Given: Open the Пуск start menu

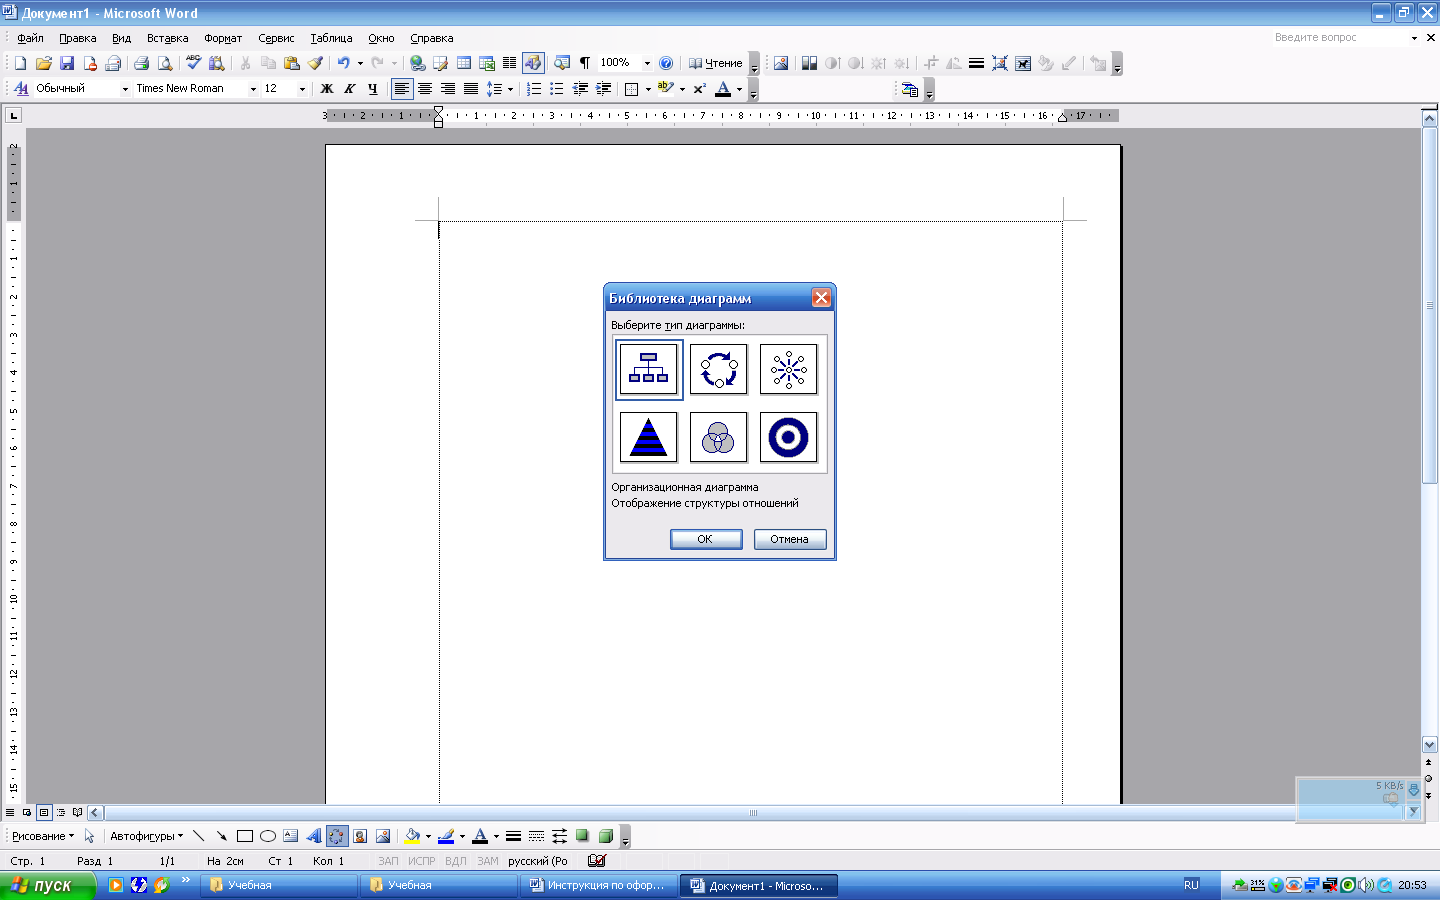Looking at the screenshot, I should point(47,885).
